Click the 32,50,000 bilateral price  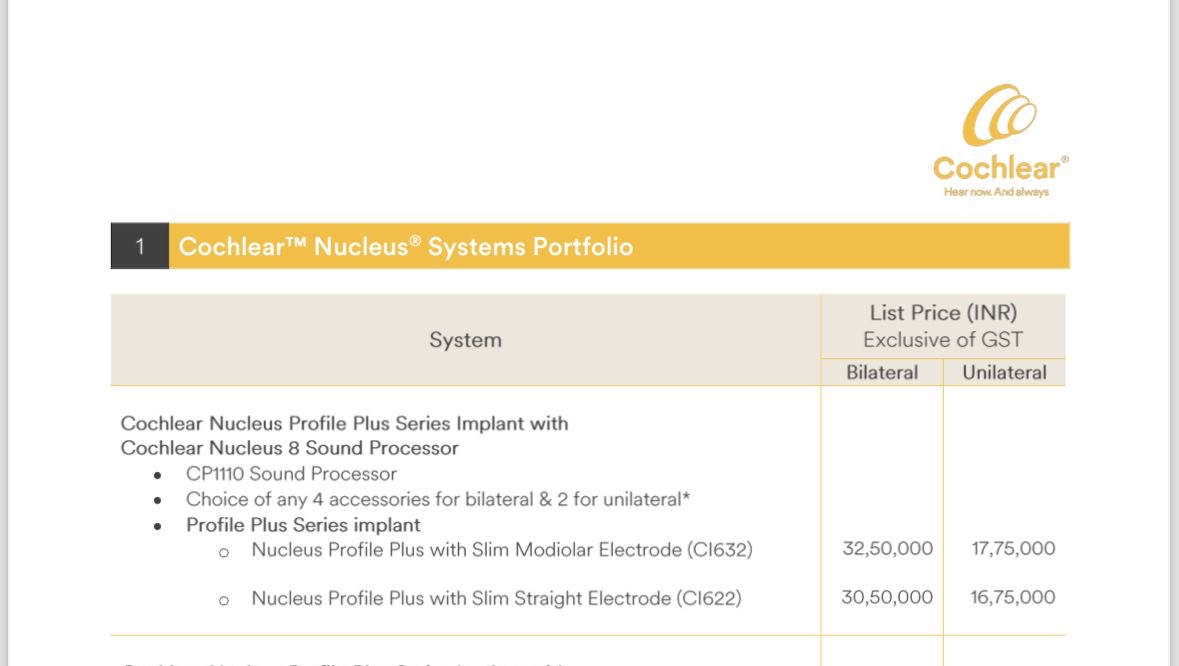pyautogui.click(x=887, y=549)
